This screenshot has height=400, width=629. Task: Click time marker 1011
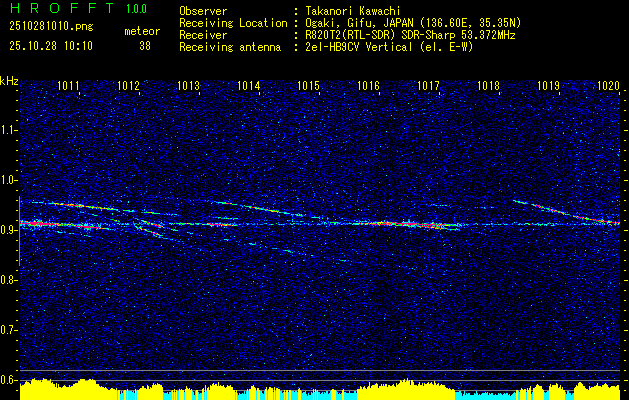[69, 85]
